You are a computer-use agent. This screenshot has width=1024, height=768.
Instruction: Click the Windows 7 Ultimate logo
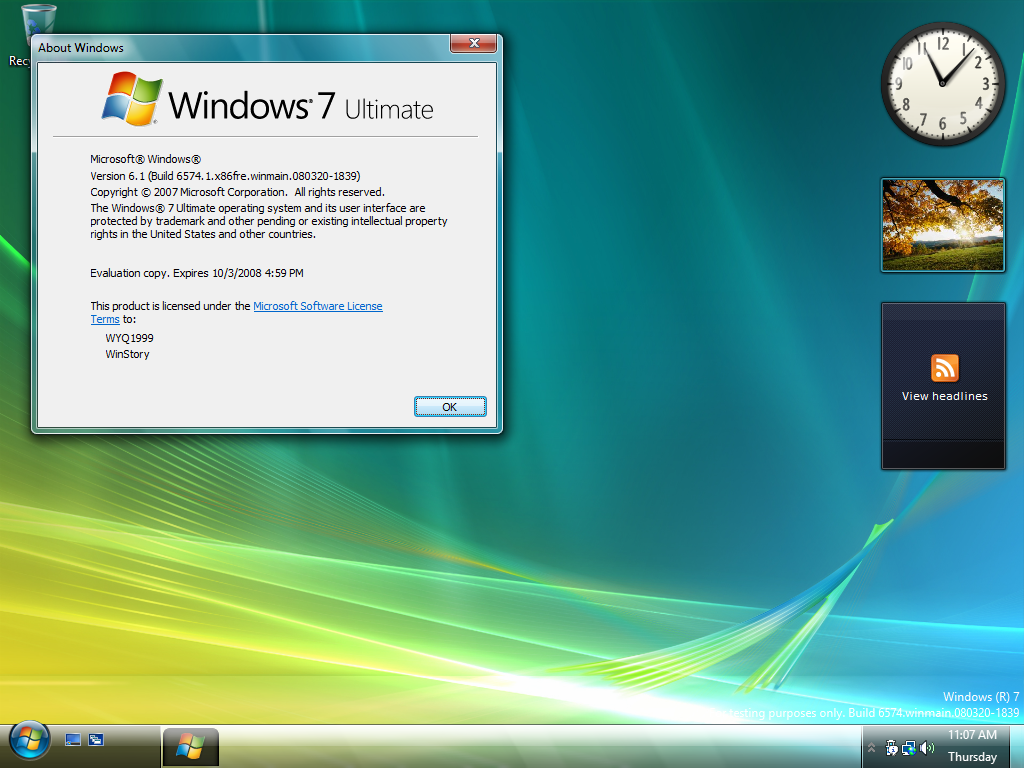268,99
